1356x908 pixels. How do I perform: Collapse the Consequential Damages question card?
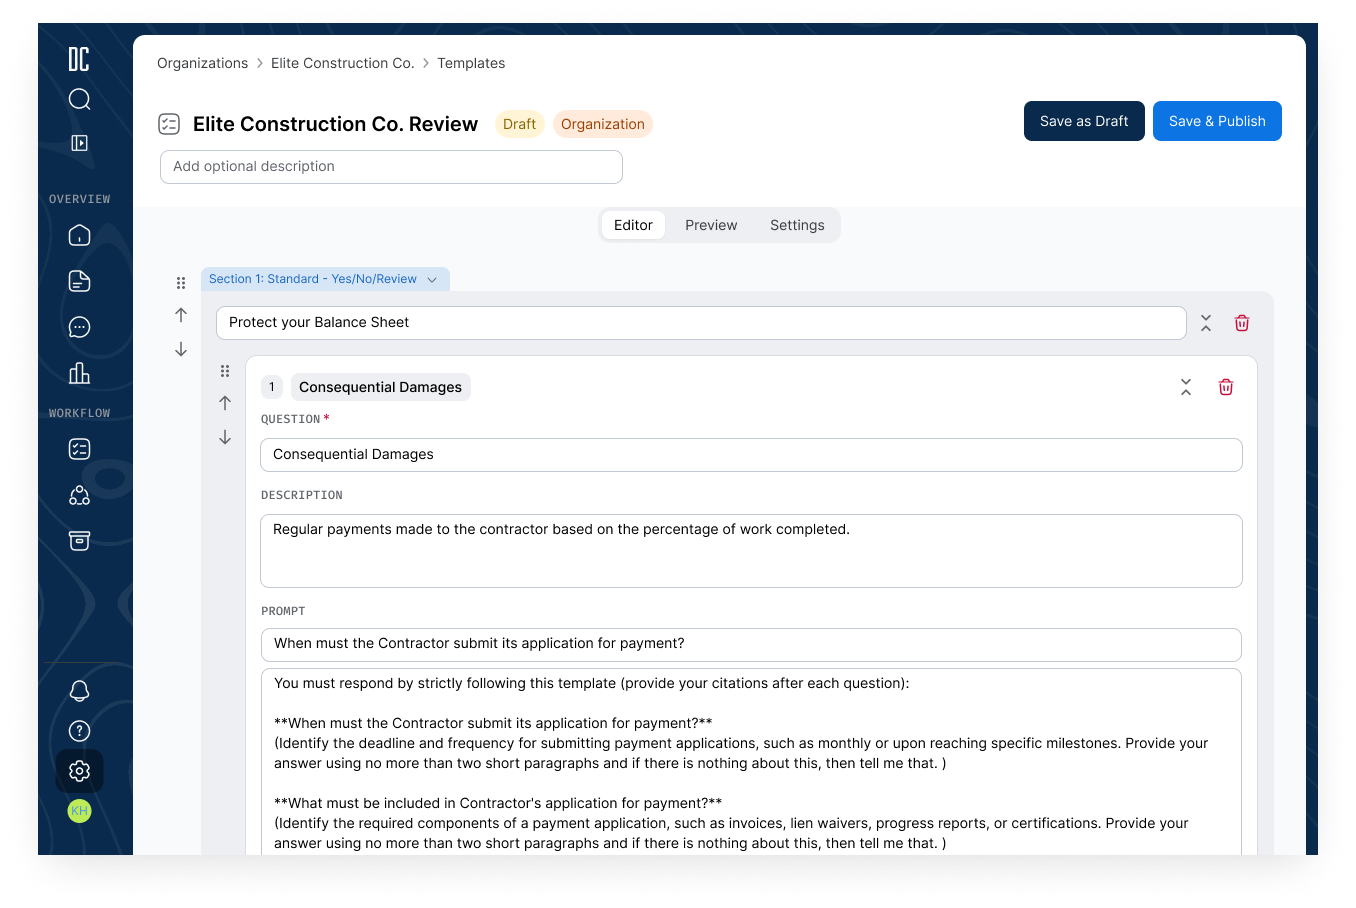1186,387
